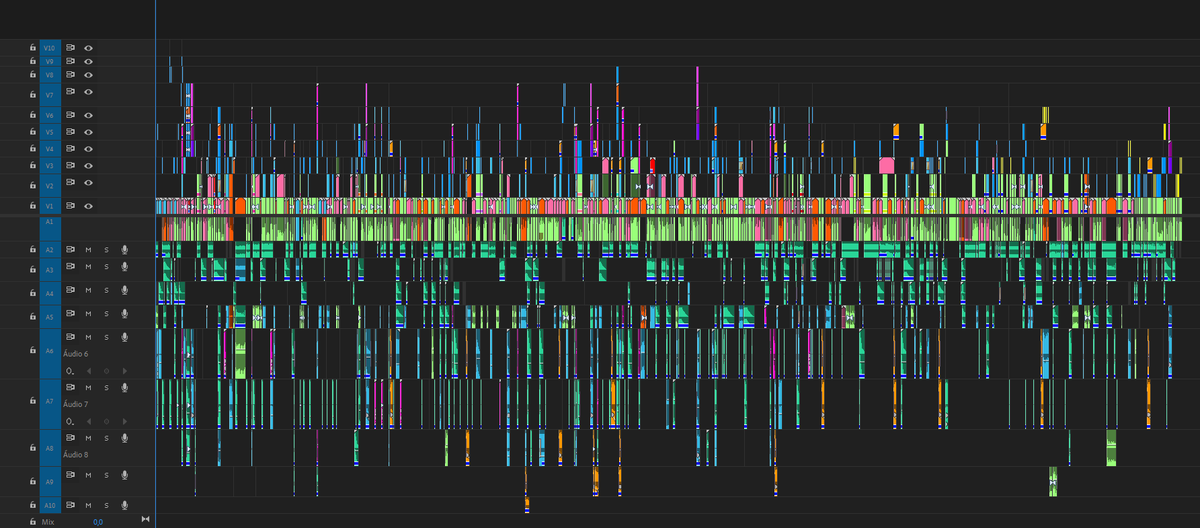Hide track V8 output with eye icon
Image resolution: width=1200 pixels, height=528 pixels.
pos(88,75)
